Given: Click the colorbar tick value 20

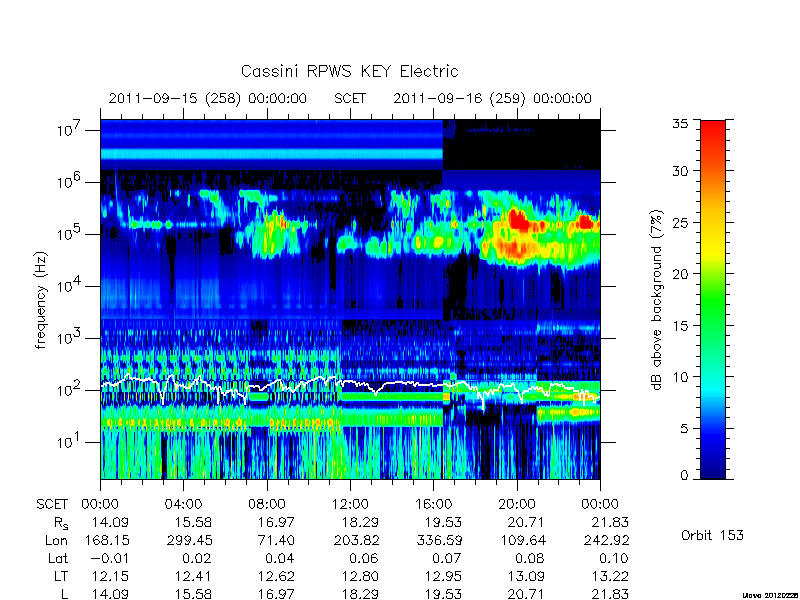Looking at the screenshot, I should (x=681, y=274).
